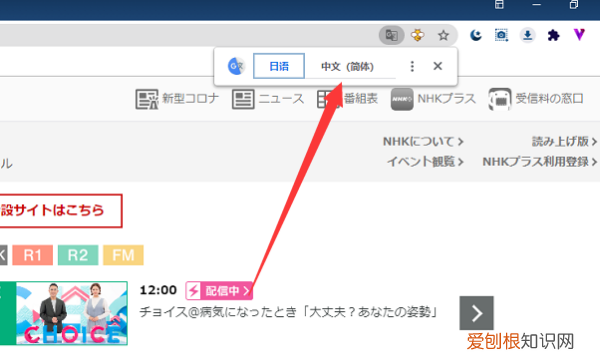Bookmark this page with the star icon
Screen dimensions: 600x360
[443, 36]
